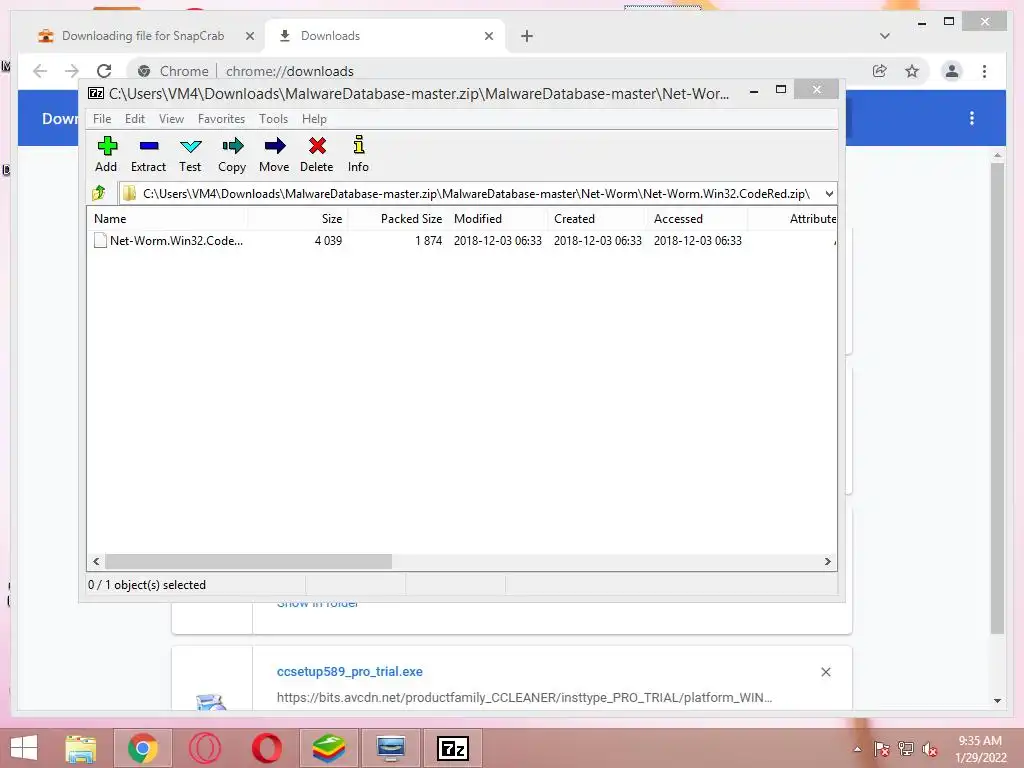
Task: Open the ccsetup589_pro_trial.exe download link
Action: [349, 671]
